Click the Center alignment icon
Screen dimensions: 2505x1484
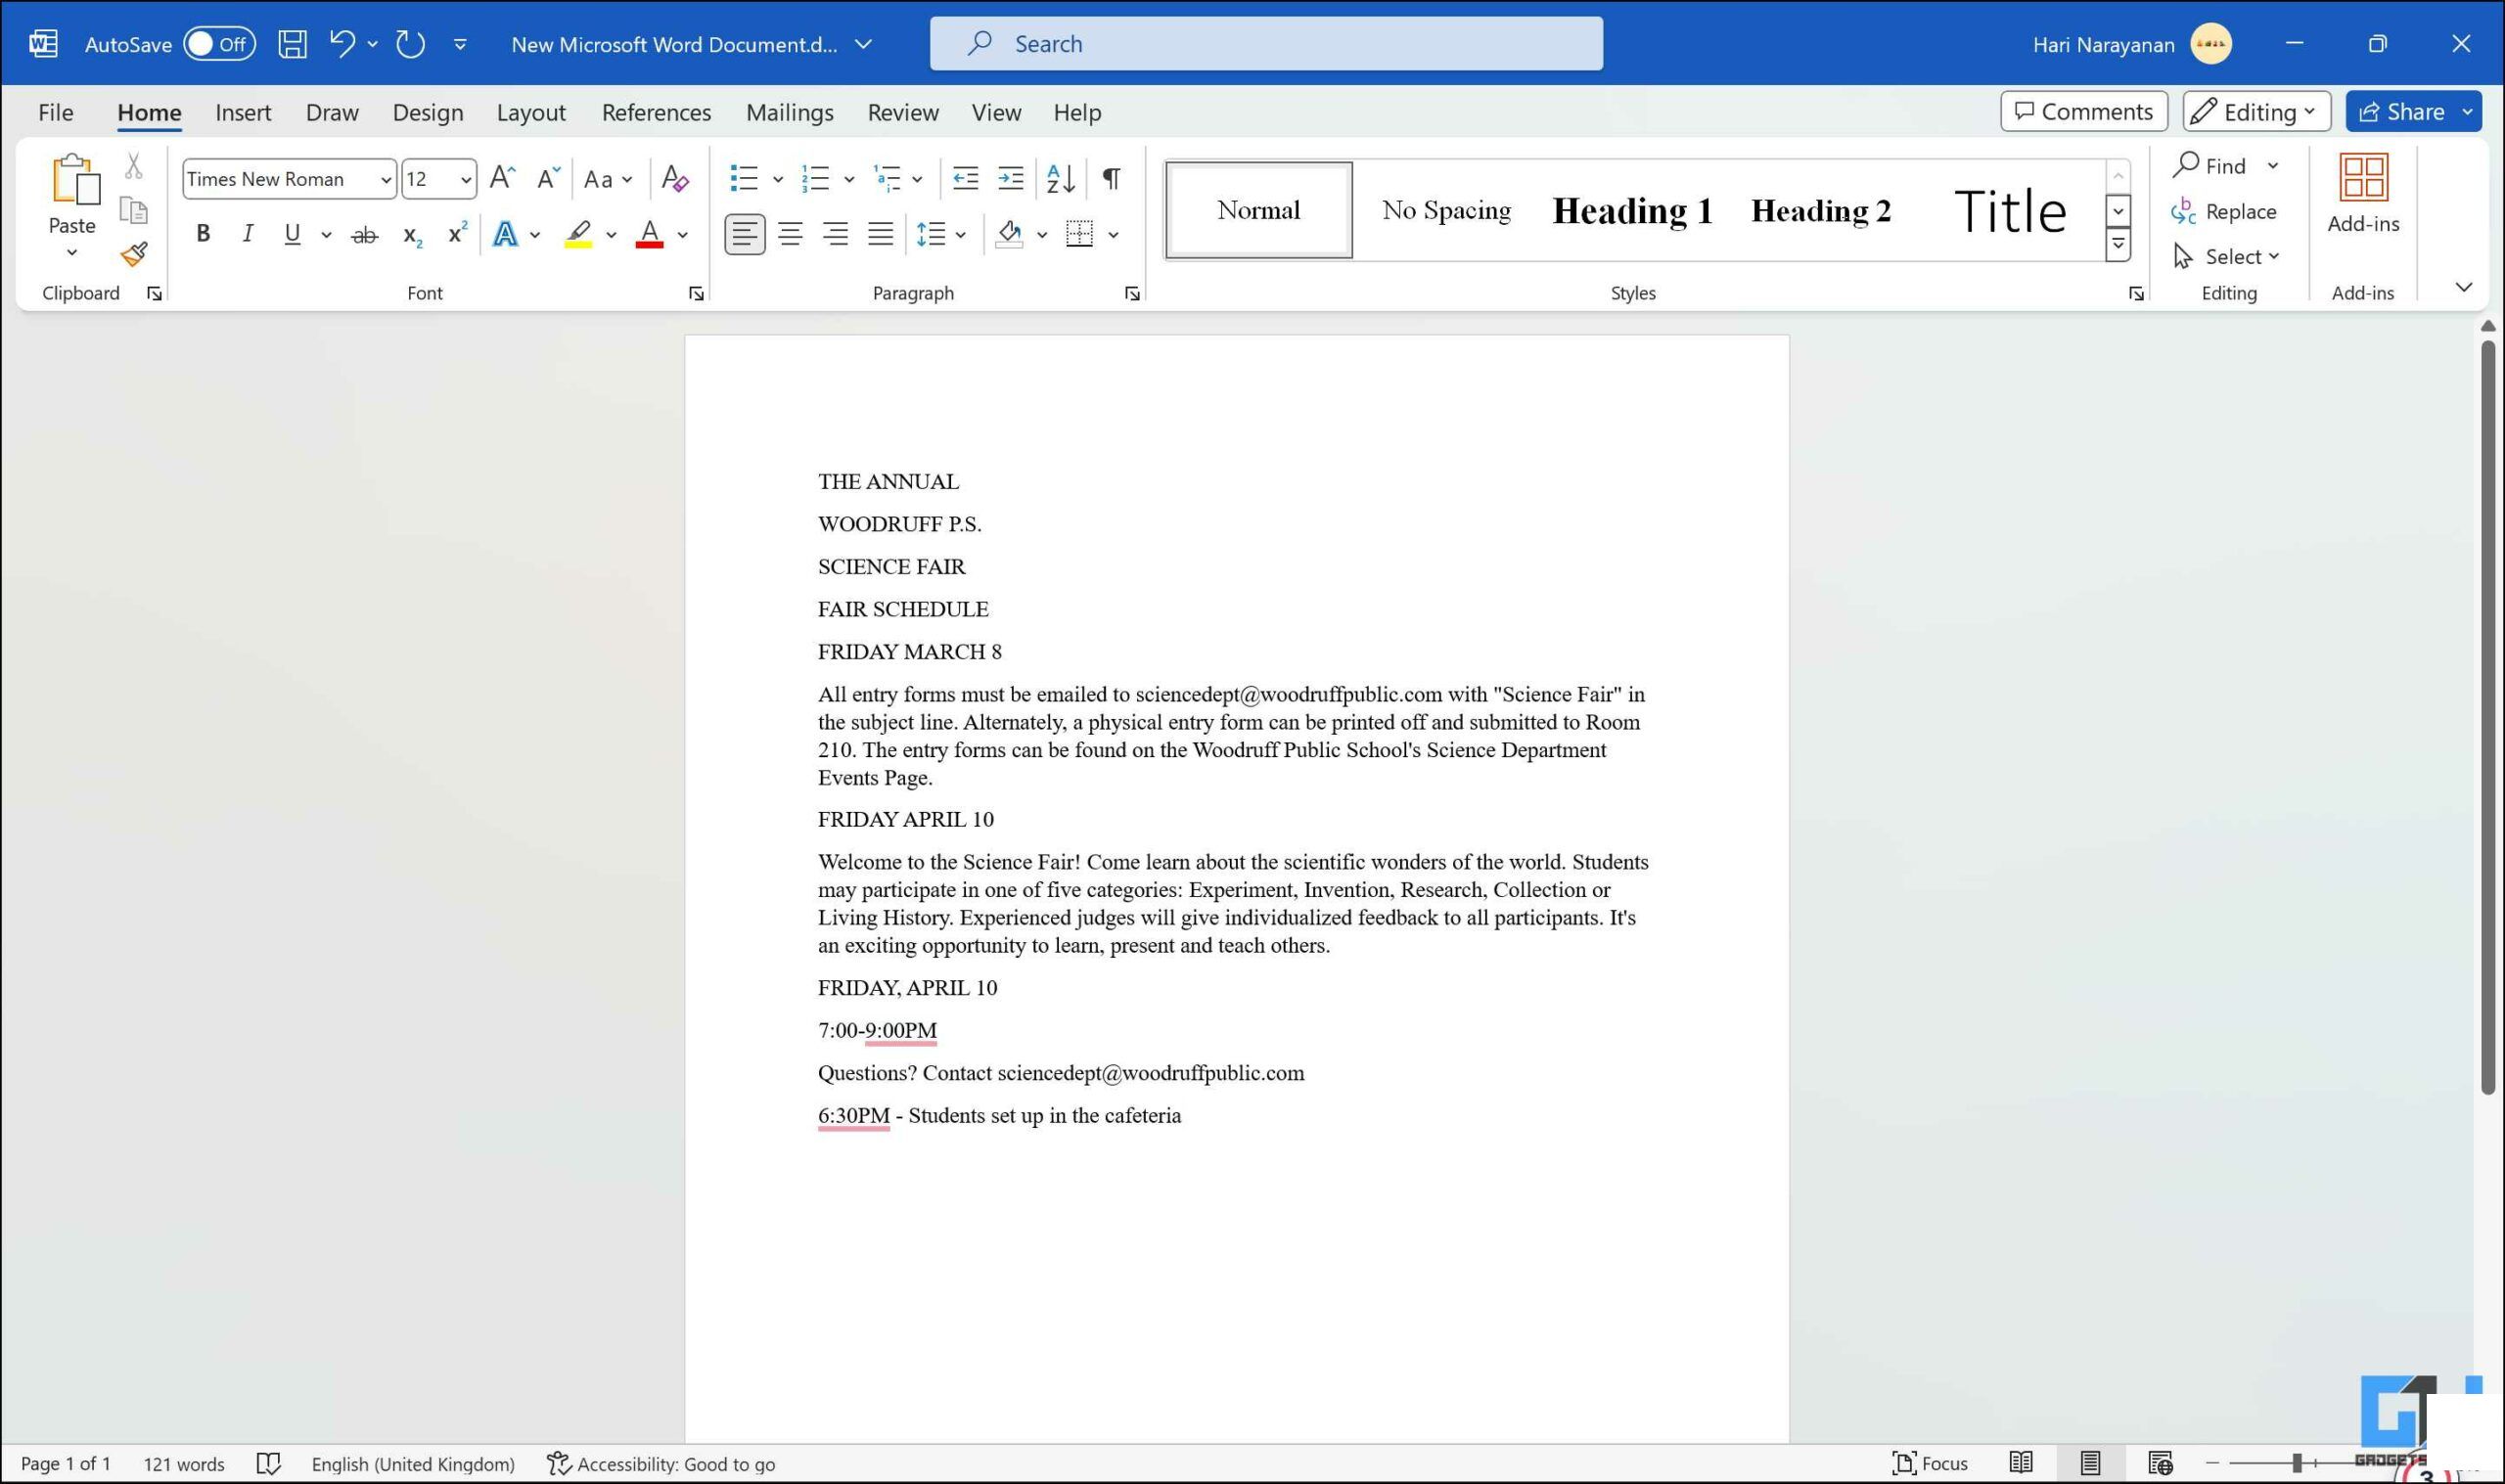click(x=788, y=232)
